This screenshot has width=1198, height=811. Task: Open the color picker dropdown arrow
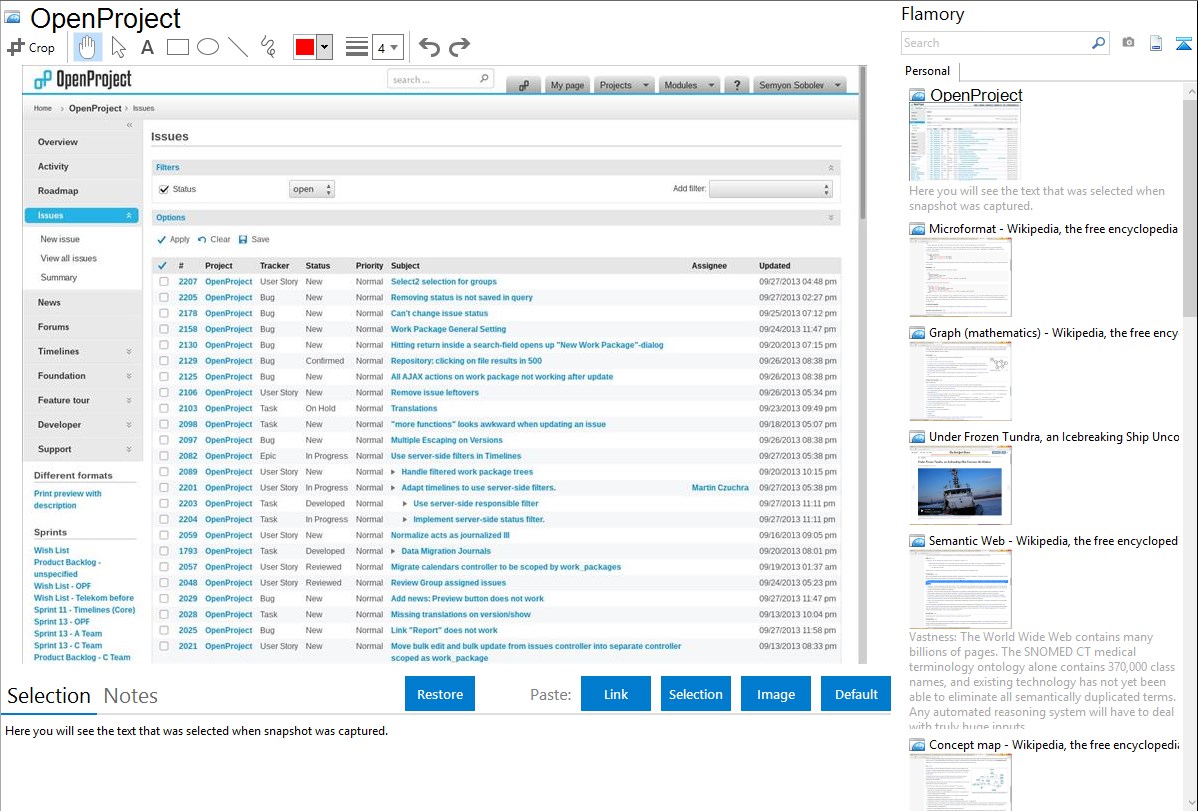coord(324,47)
